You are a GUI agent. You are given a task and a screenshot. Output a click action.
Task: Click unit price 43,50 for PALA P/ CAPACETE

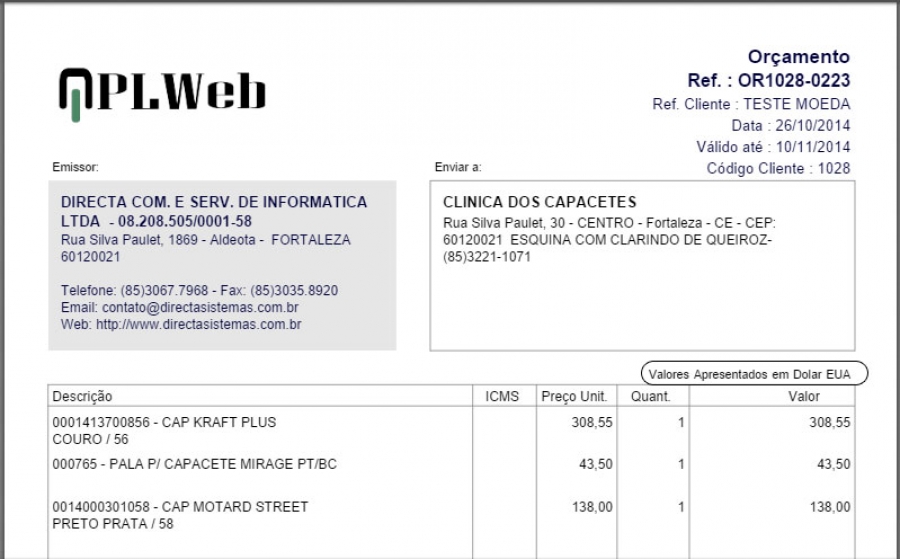596,464
